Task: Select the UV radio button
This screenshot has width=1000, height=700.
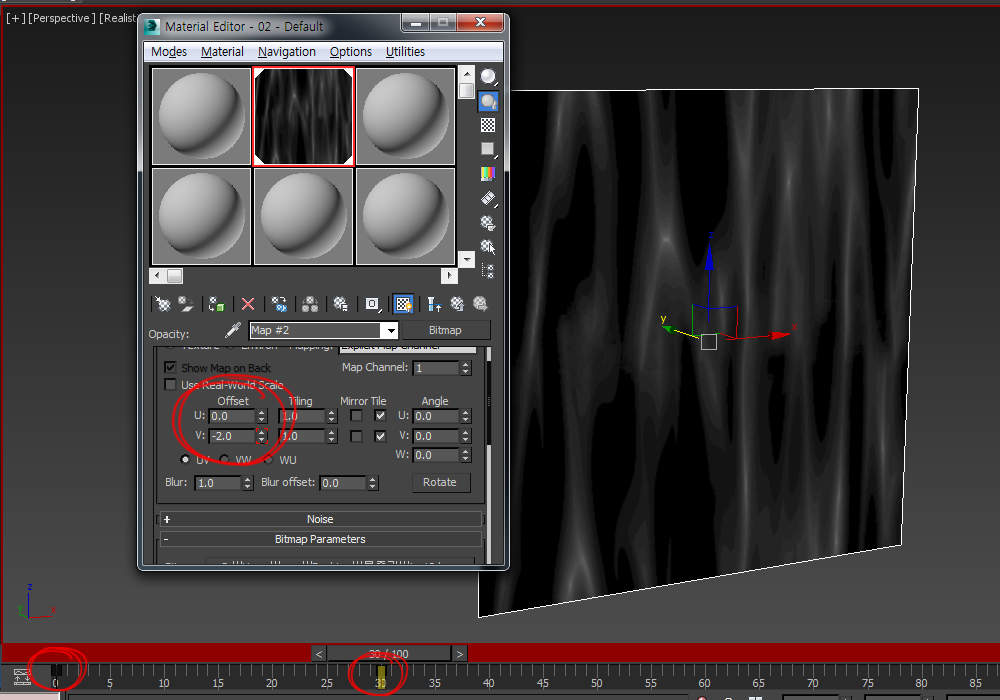Action: 186,459
